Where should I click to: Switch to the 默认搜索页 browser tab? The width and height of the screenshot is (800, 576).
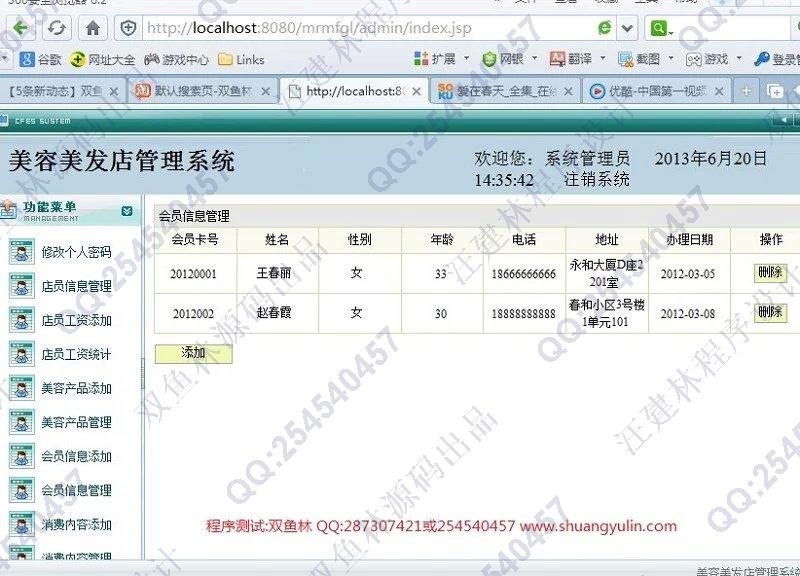pos(203,91)
